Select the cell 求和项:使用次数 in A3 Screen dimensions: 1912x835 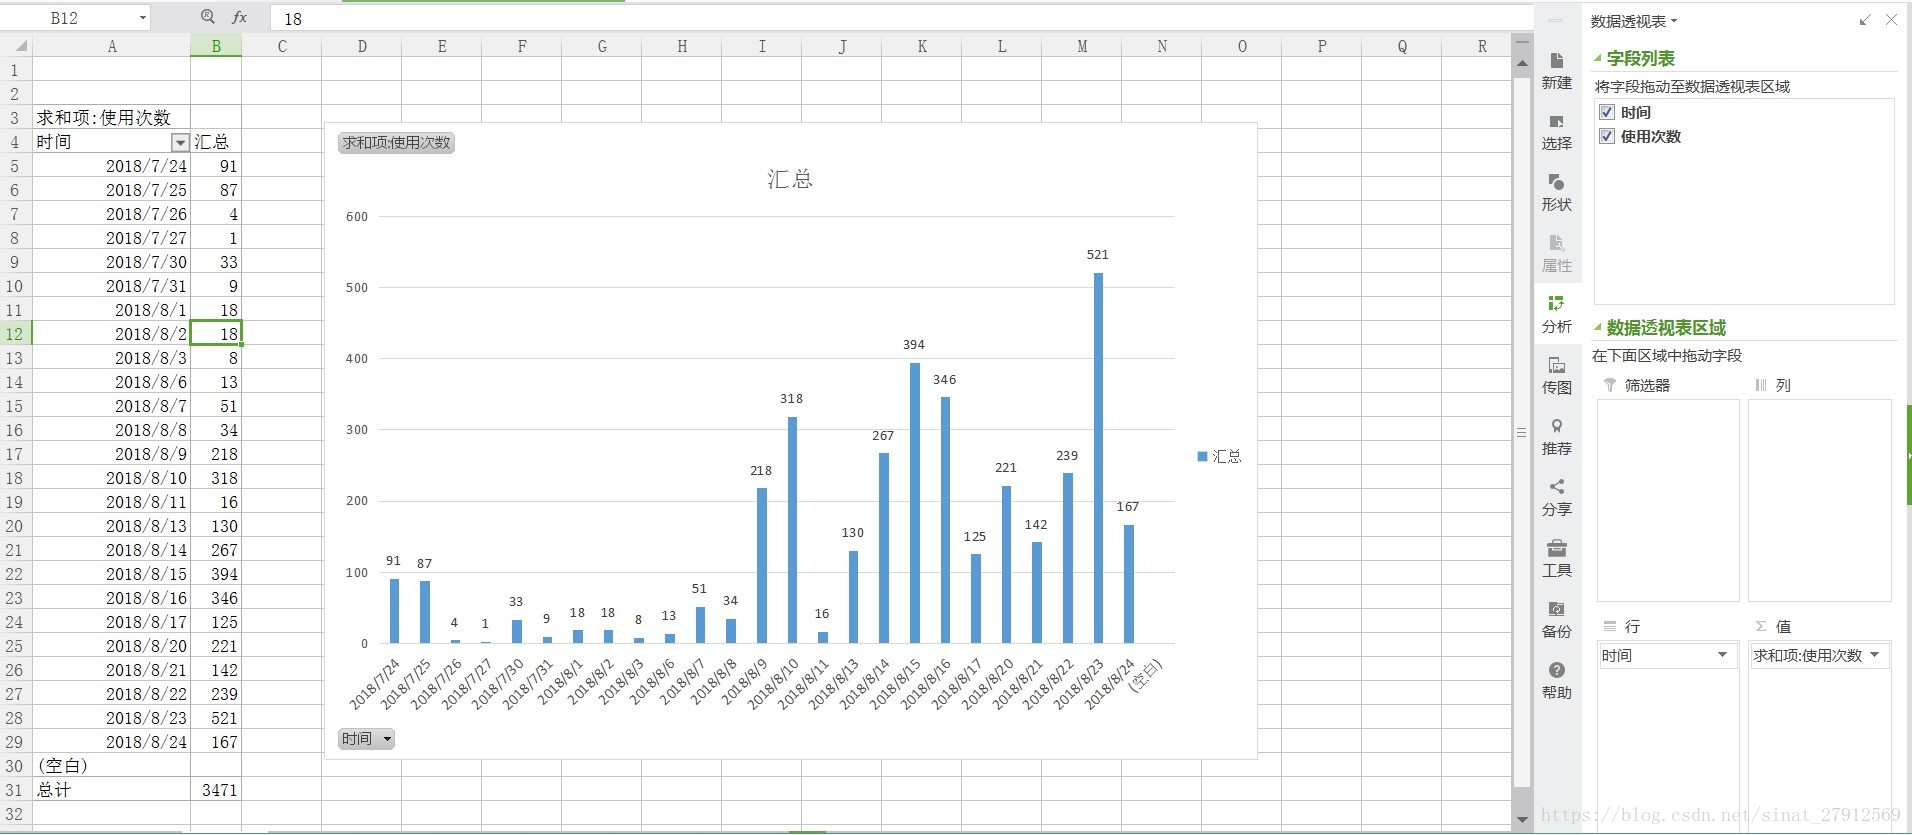pyautogui.click(x=111, y=118)
